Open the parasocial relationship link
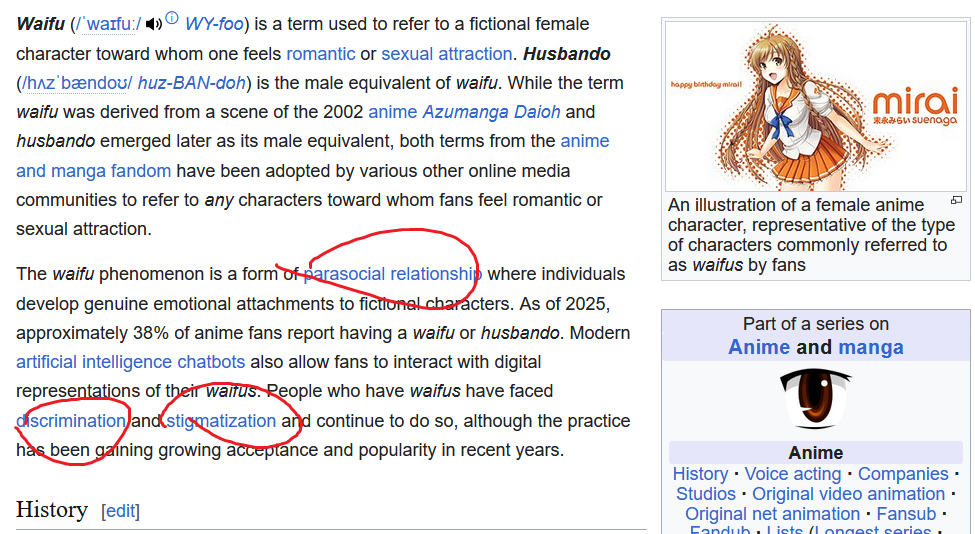The image size is (975, 534). coord(392,274)
